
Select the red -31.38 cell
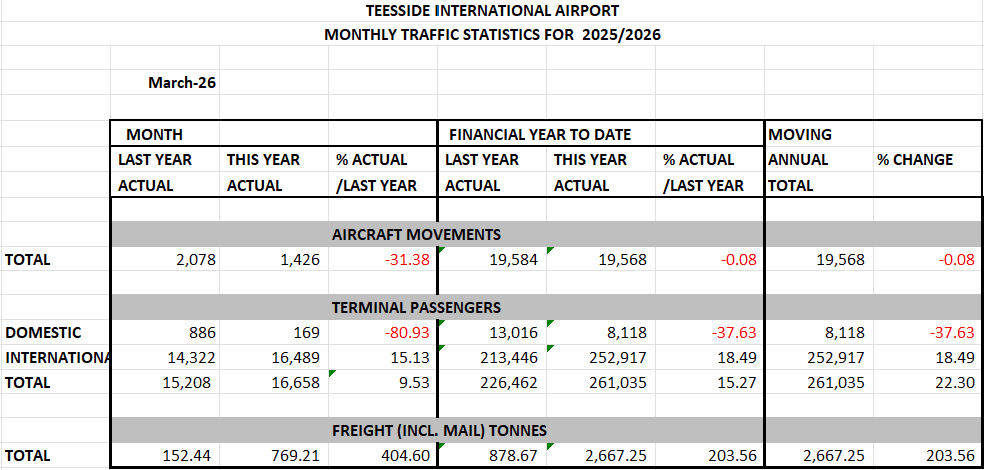coord(382,260)
